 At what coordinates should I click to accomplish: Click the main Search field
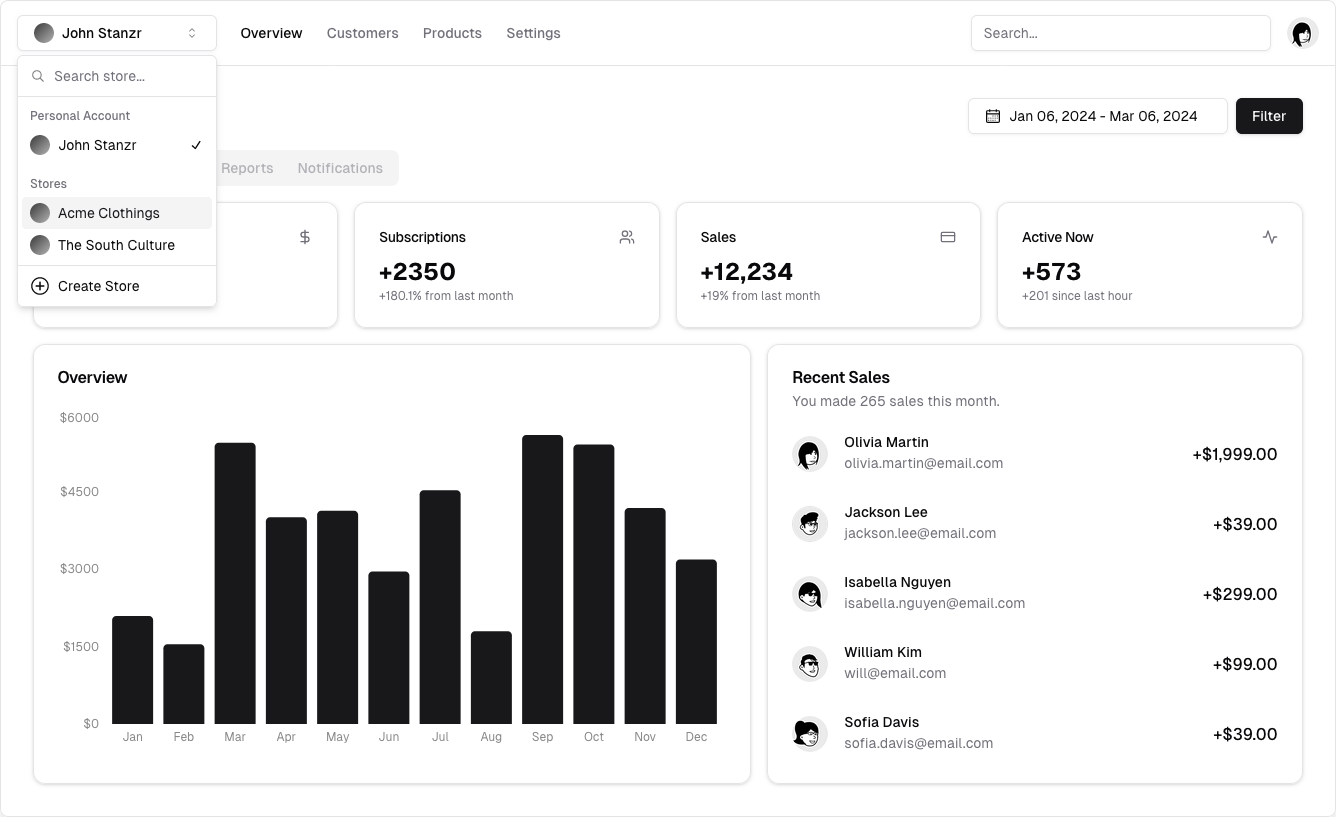pos(1120,33)
